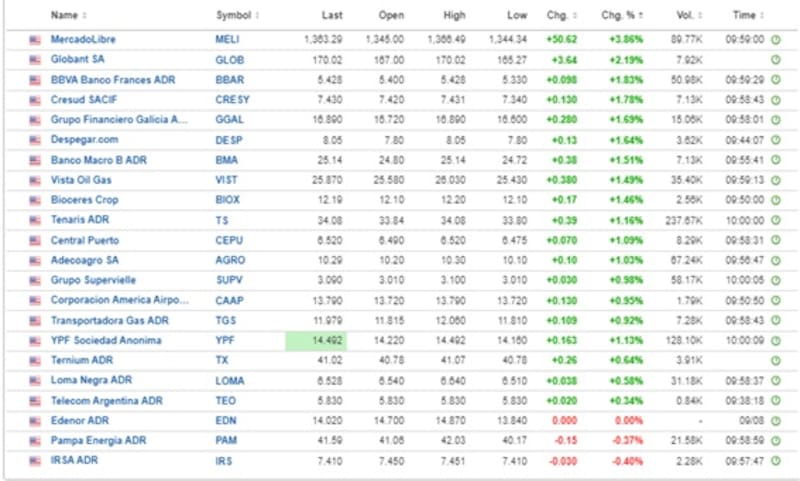Open the Telecom Argentina ADR link

(106, 400)
